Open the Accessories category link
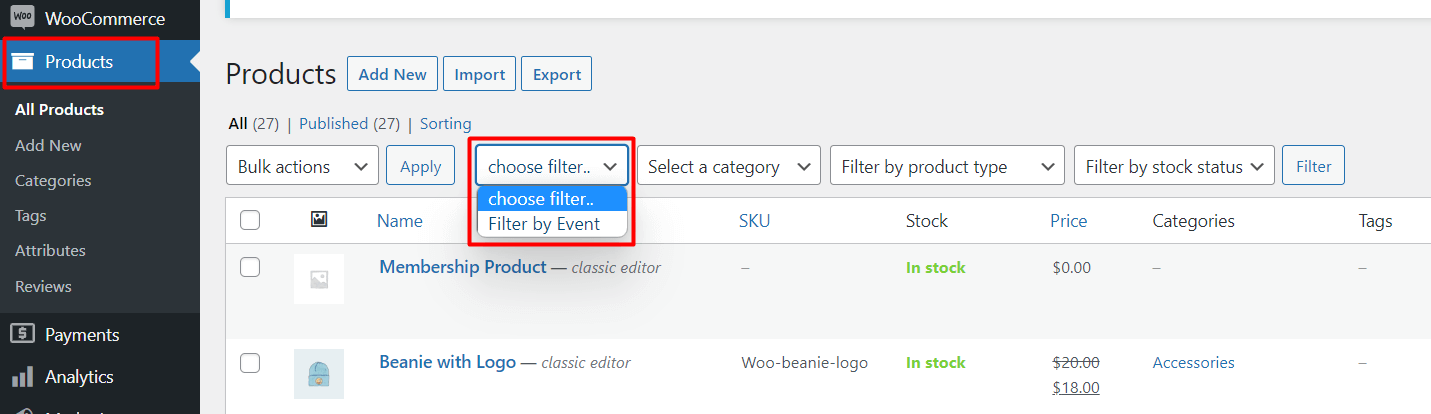 [1194, 362]
